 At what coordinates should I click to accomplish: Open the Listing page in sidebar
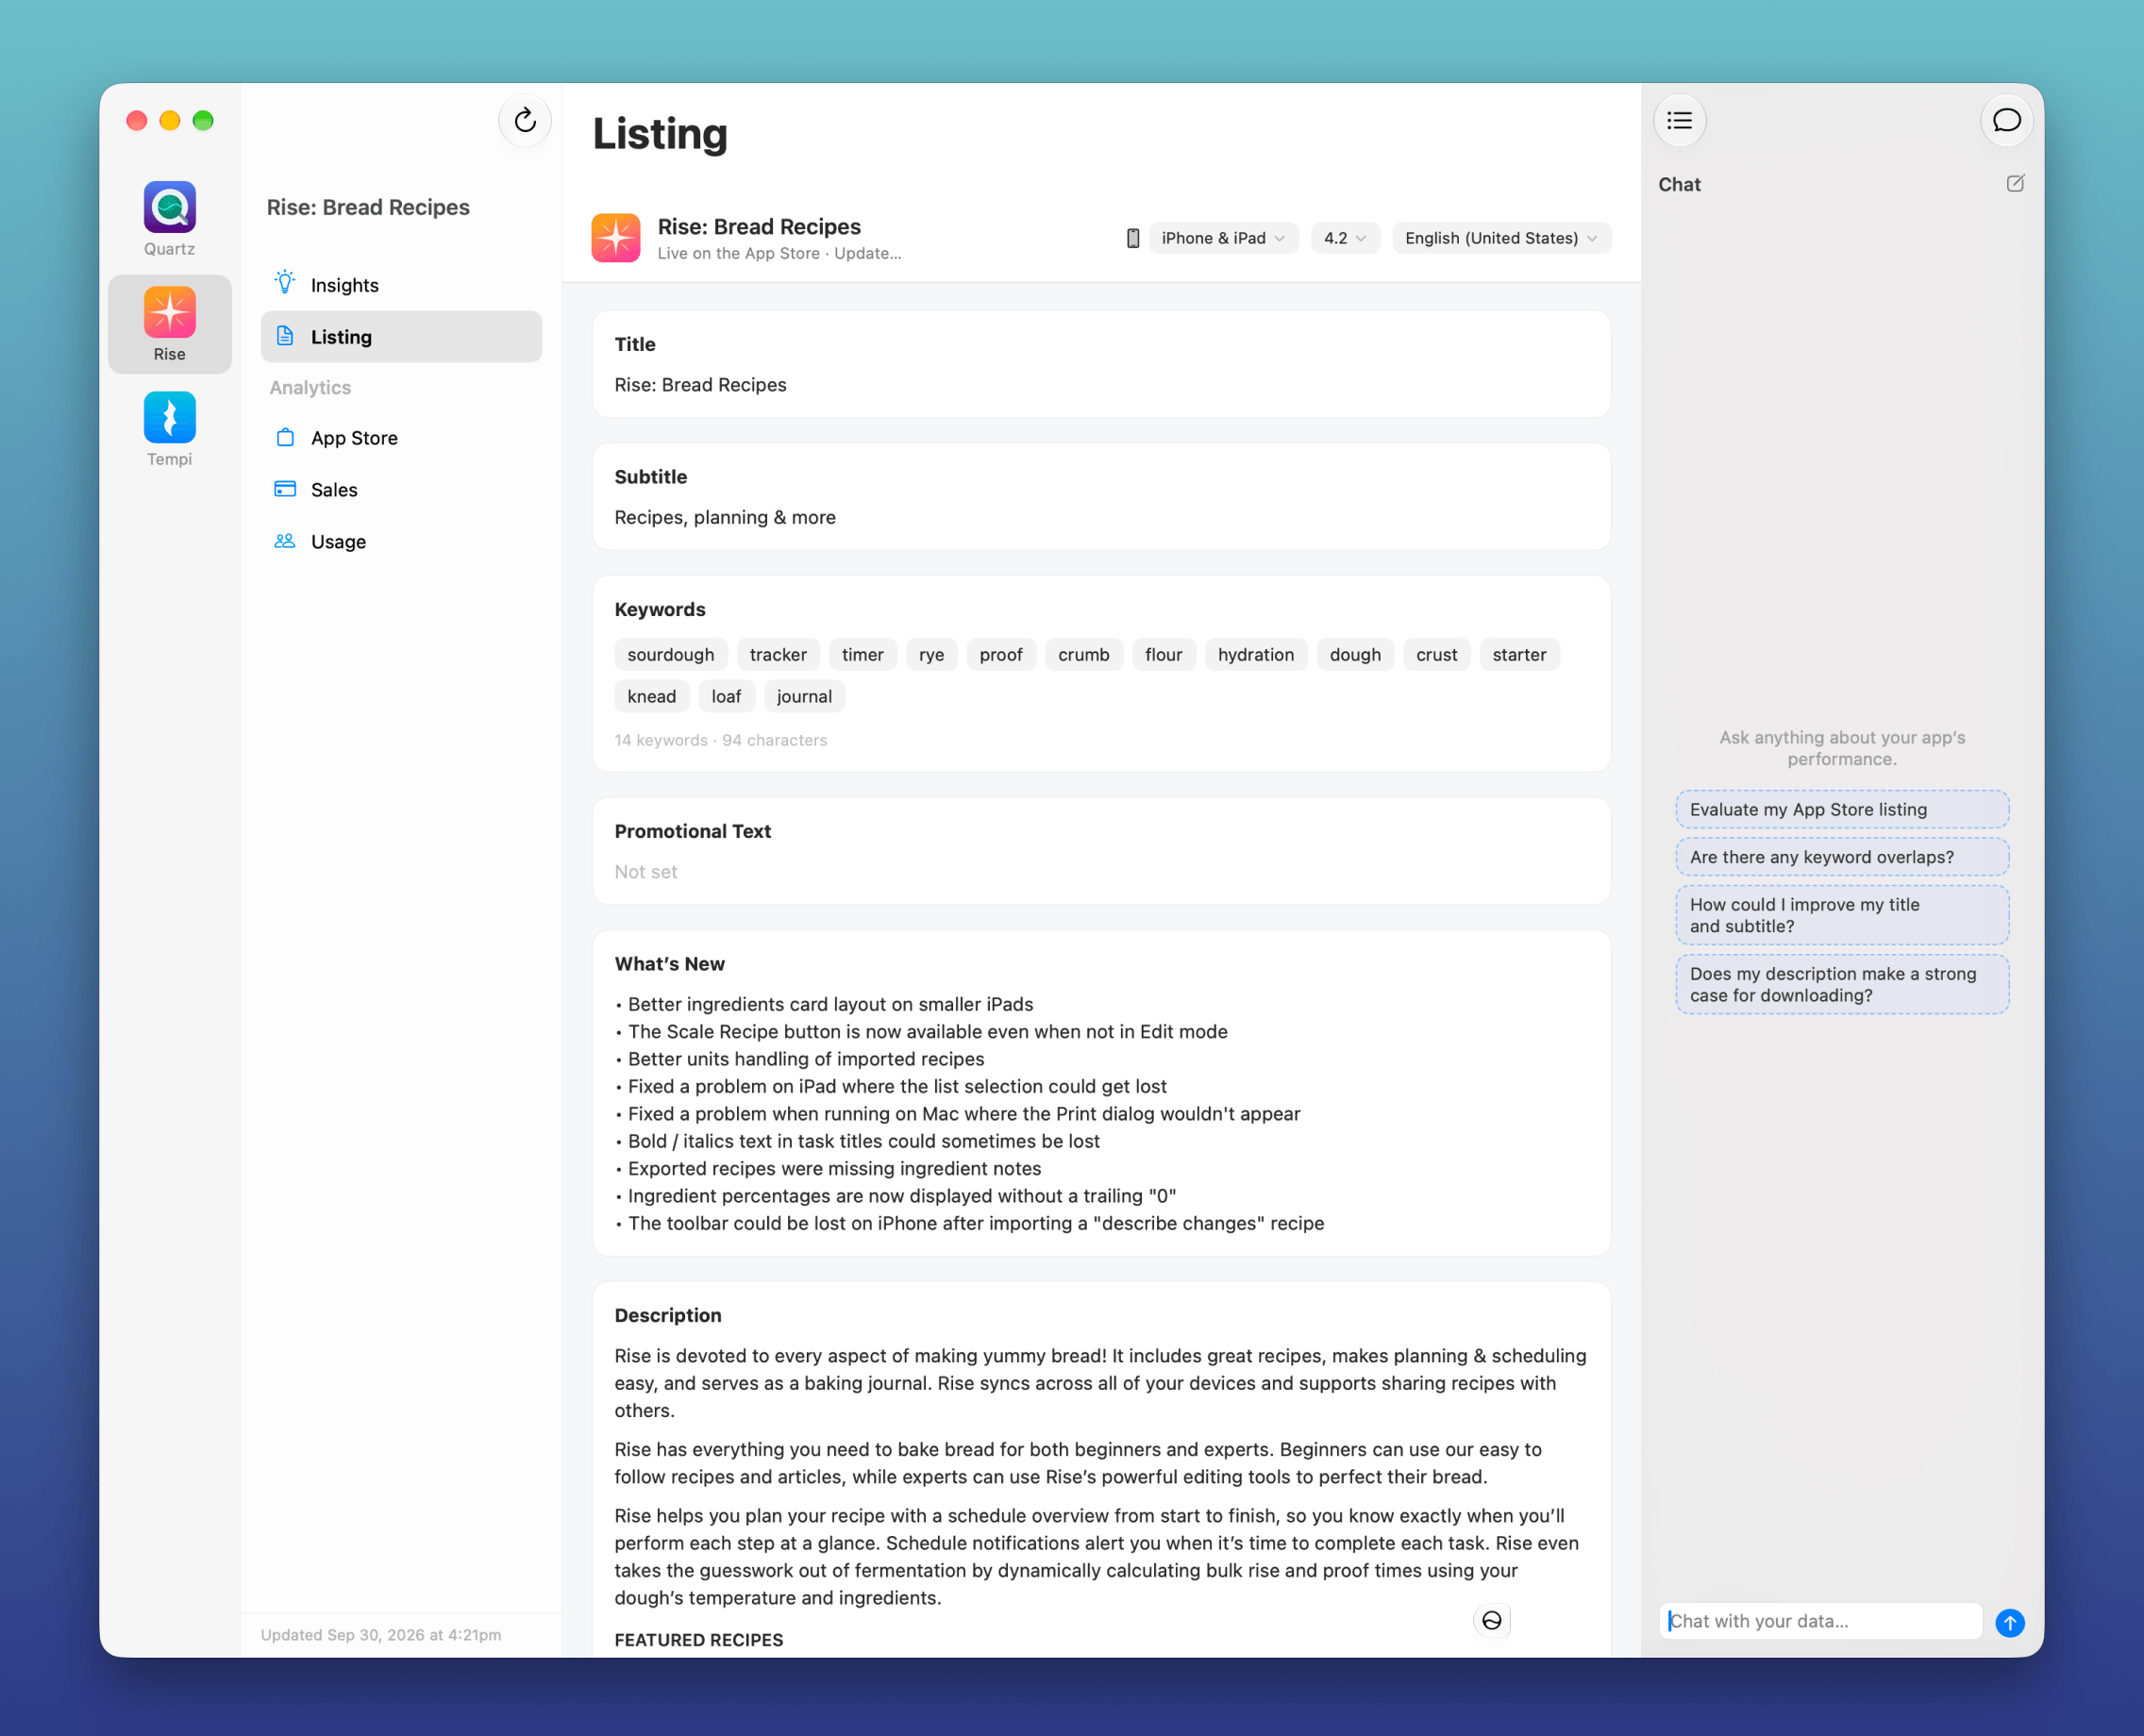pyautogui.click(x=401, y=337)
